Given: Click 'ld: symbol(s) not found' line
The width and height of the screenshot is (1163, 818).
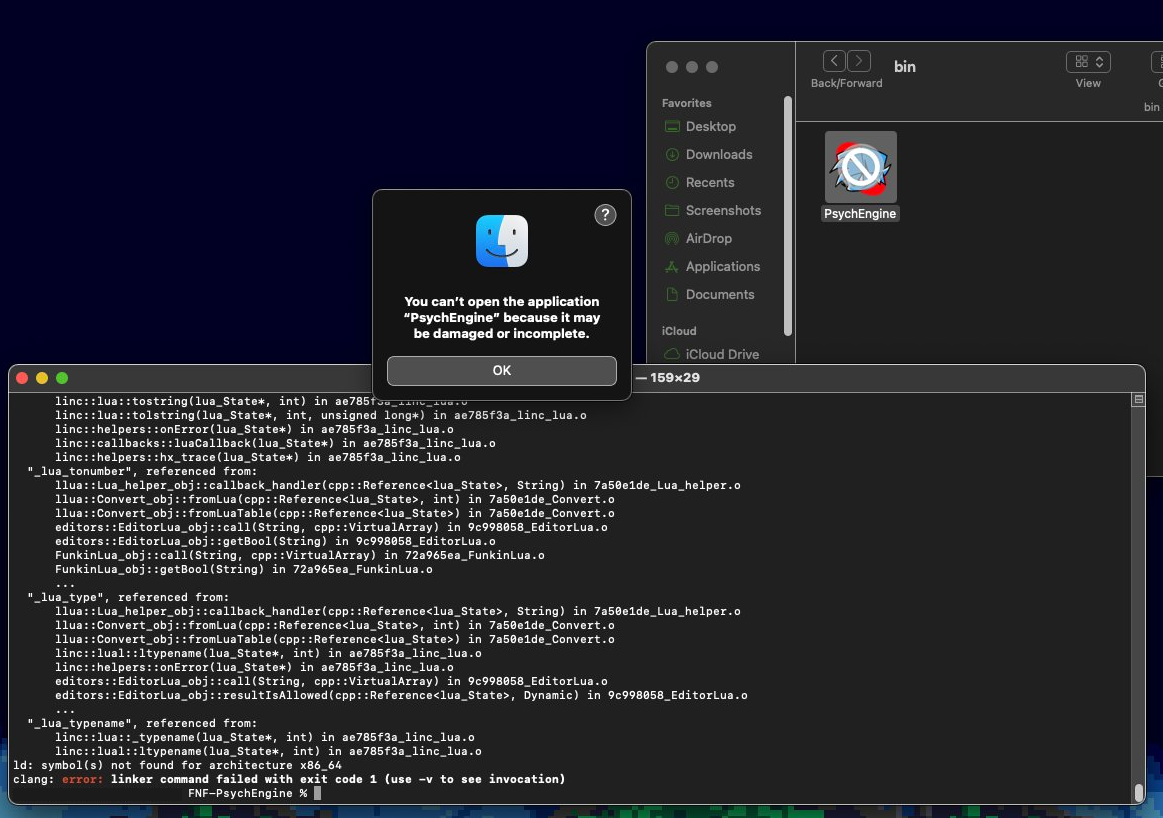Looking at the screenshot, I should [x=177, y=765].
